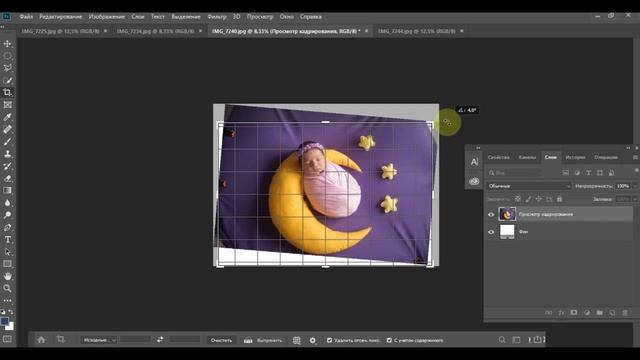Open the layer opacity slider arrow
Image resolution: width=640 pixels, height=360 pixels.
635,186
